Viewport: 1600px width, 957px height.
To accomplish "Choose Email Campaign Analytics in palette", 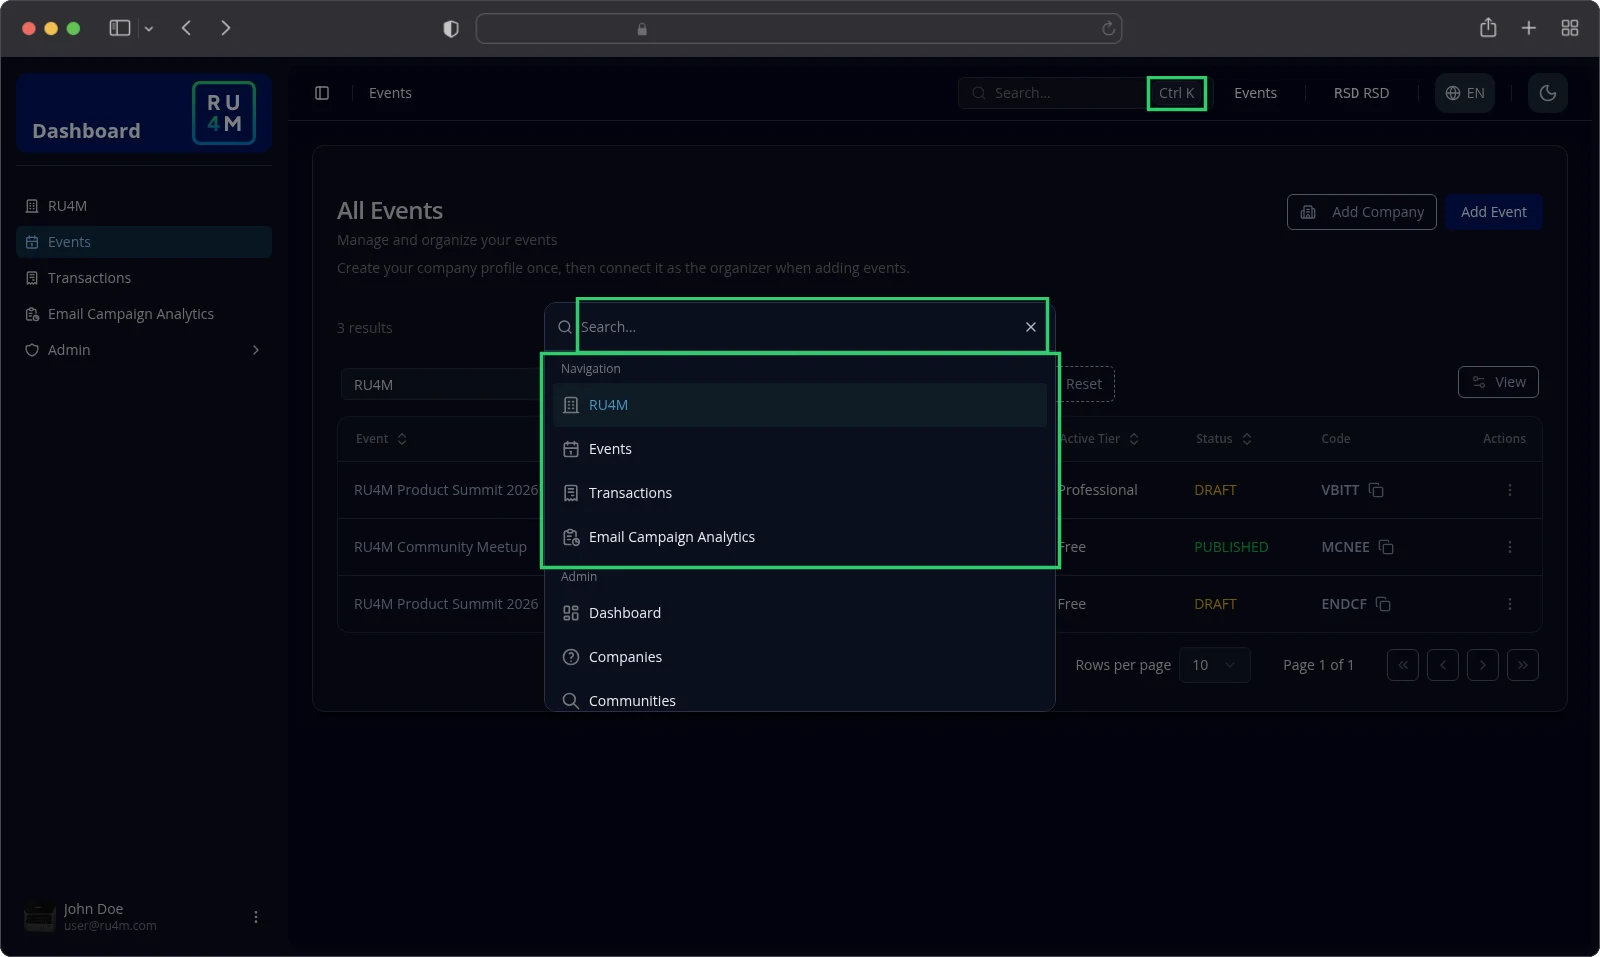I will tap(800, 537).
